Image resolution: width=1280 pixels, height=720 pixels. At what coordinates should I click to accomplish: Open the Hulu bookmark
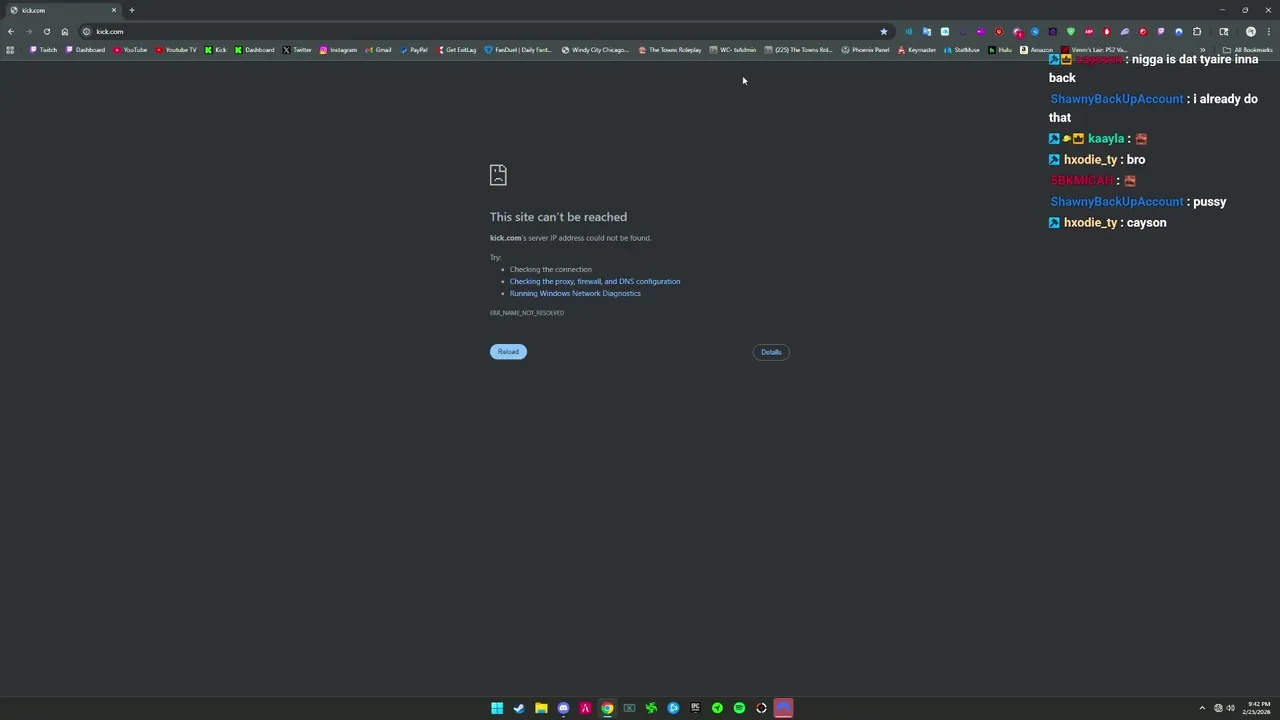point(1000,50)
